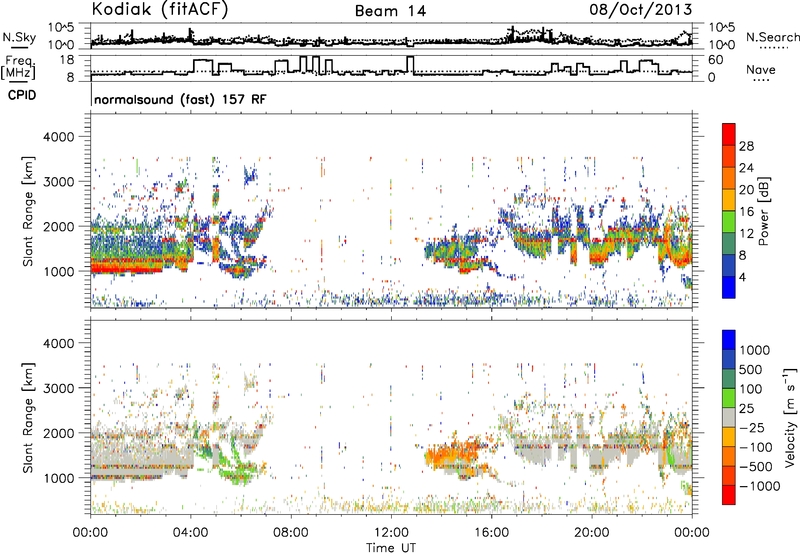Click the velocity colorbar tick label '100'

pos(751,389)
